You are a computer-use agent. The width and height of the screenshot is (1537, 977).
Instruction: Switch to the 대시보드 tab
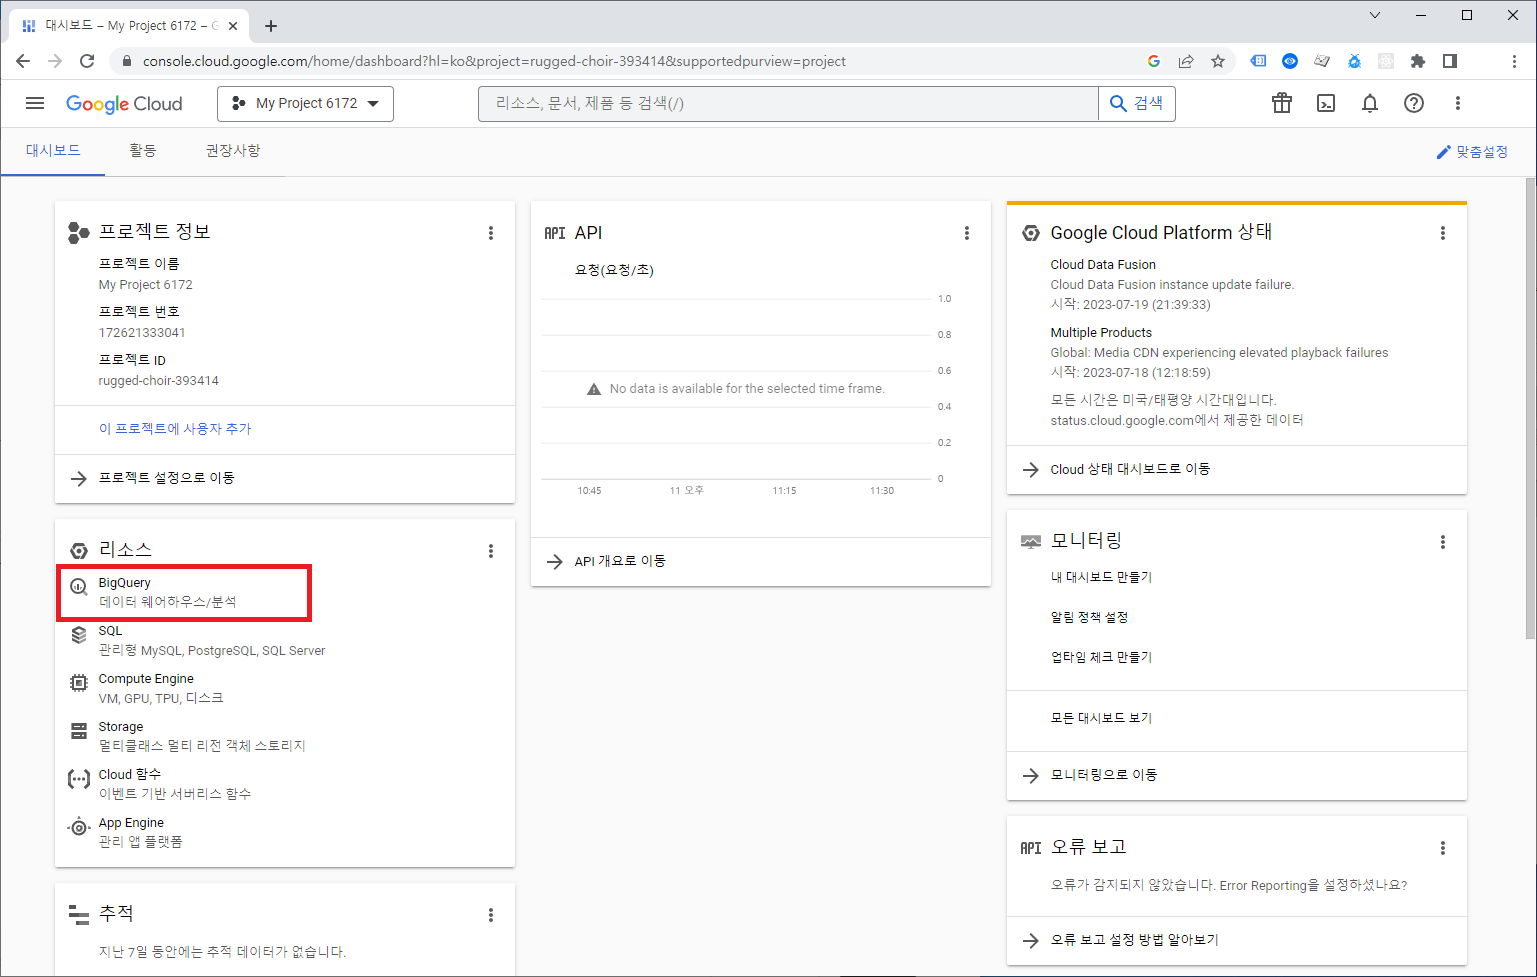pos(53,150)
